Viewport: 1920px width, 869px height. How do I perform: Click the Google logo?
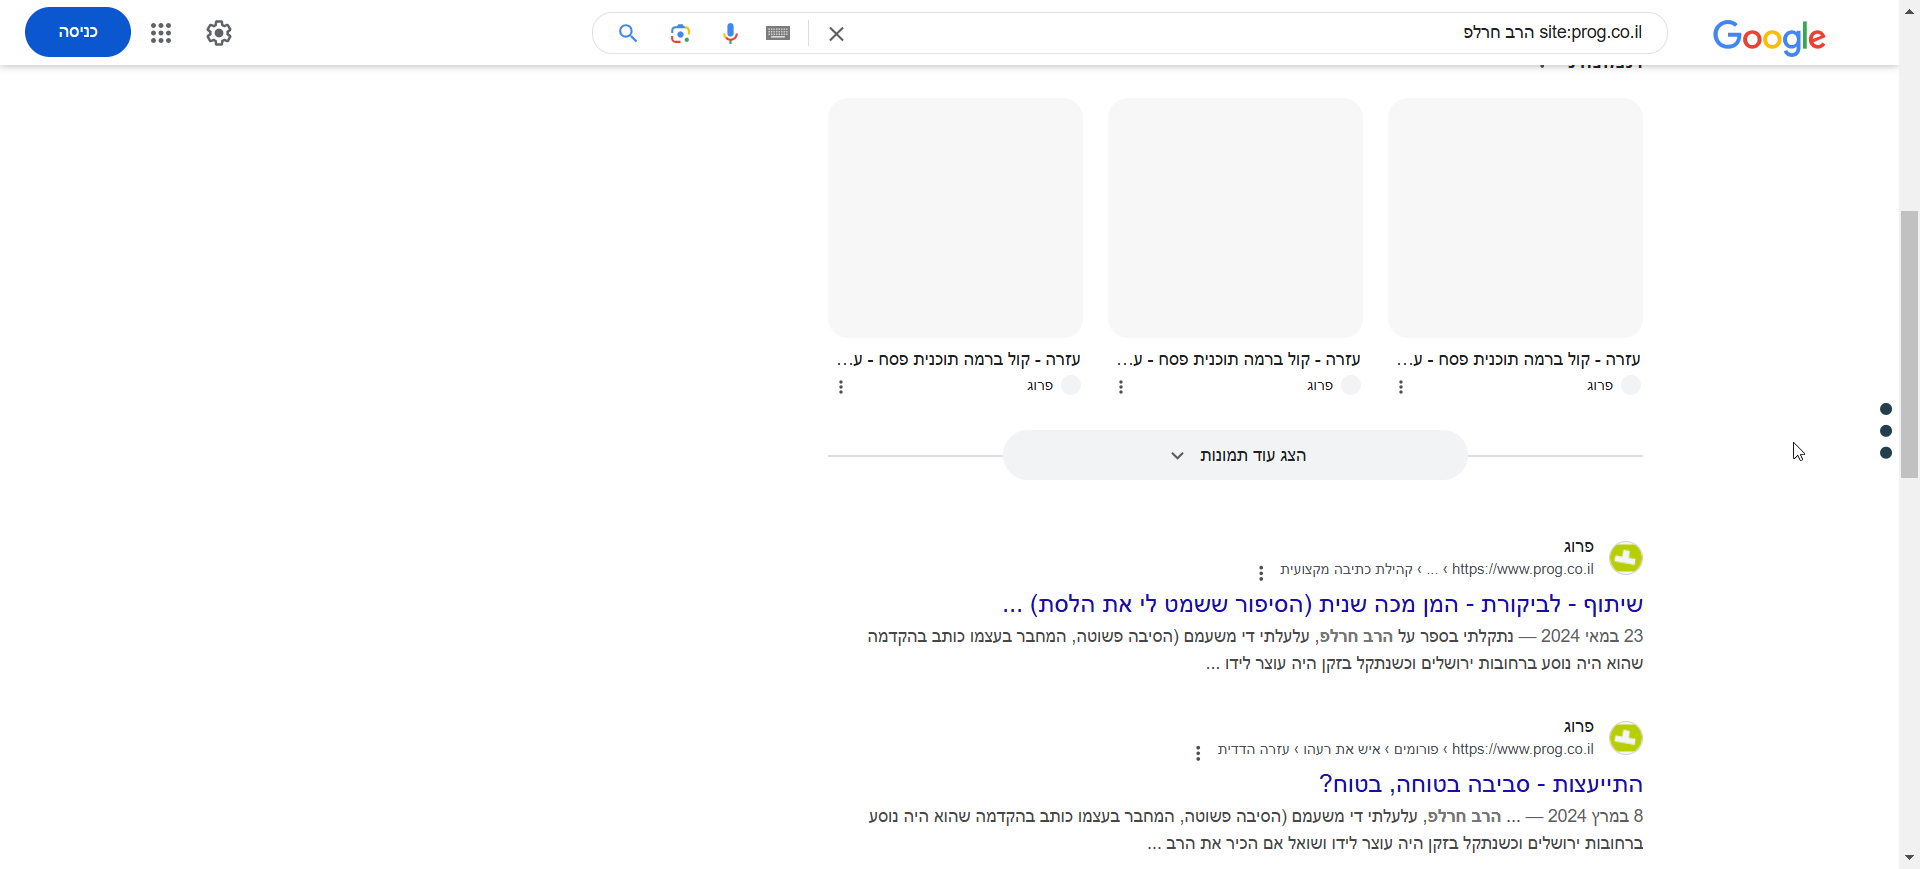(x=1769, y=37)
